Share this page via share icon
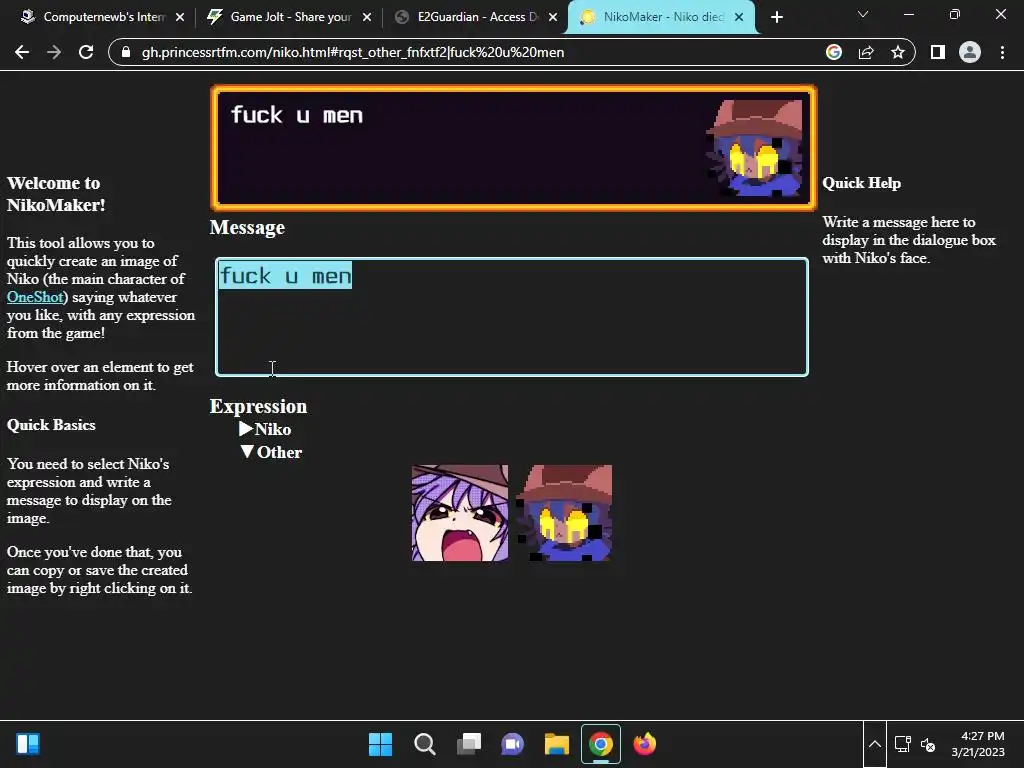Viewport: 1024px width, 768px height. point(866,52)
